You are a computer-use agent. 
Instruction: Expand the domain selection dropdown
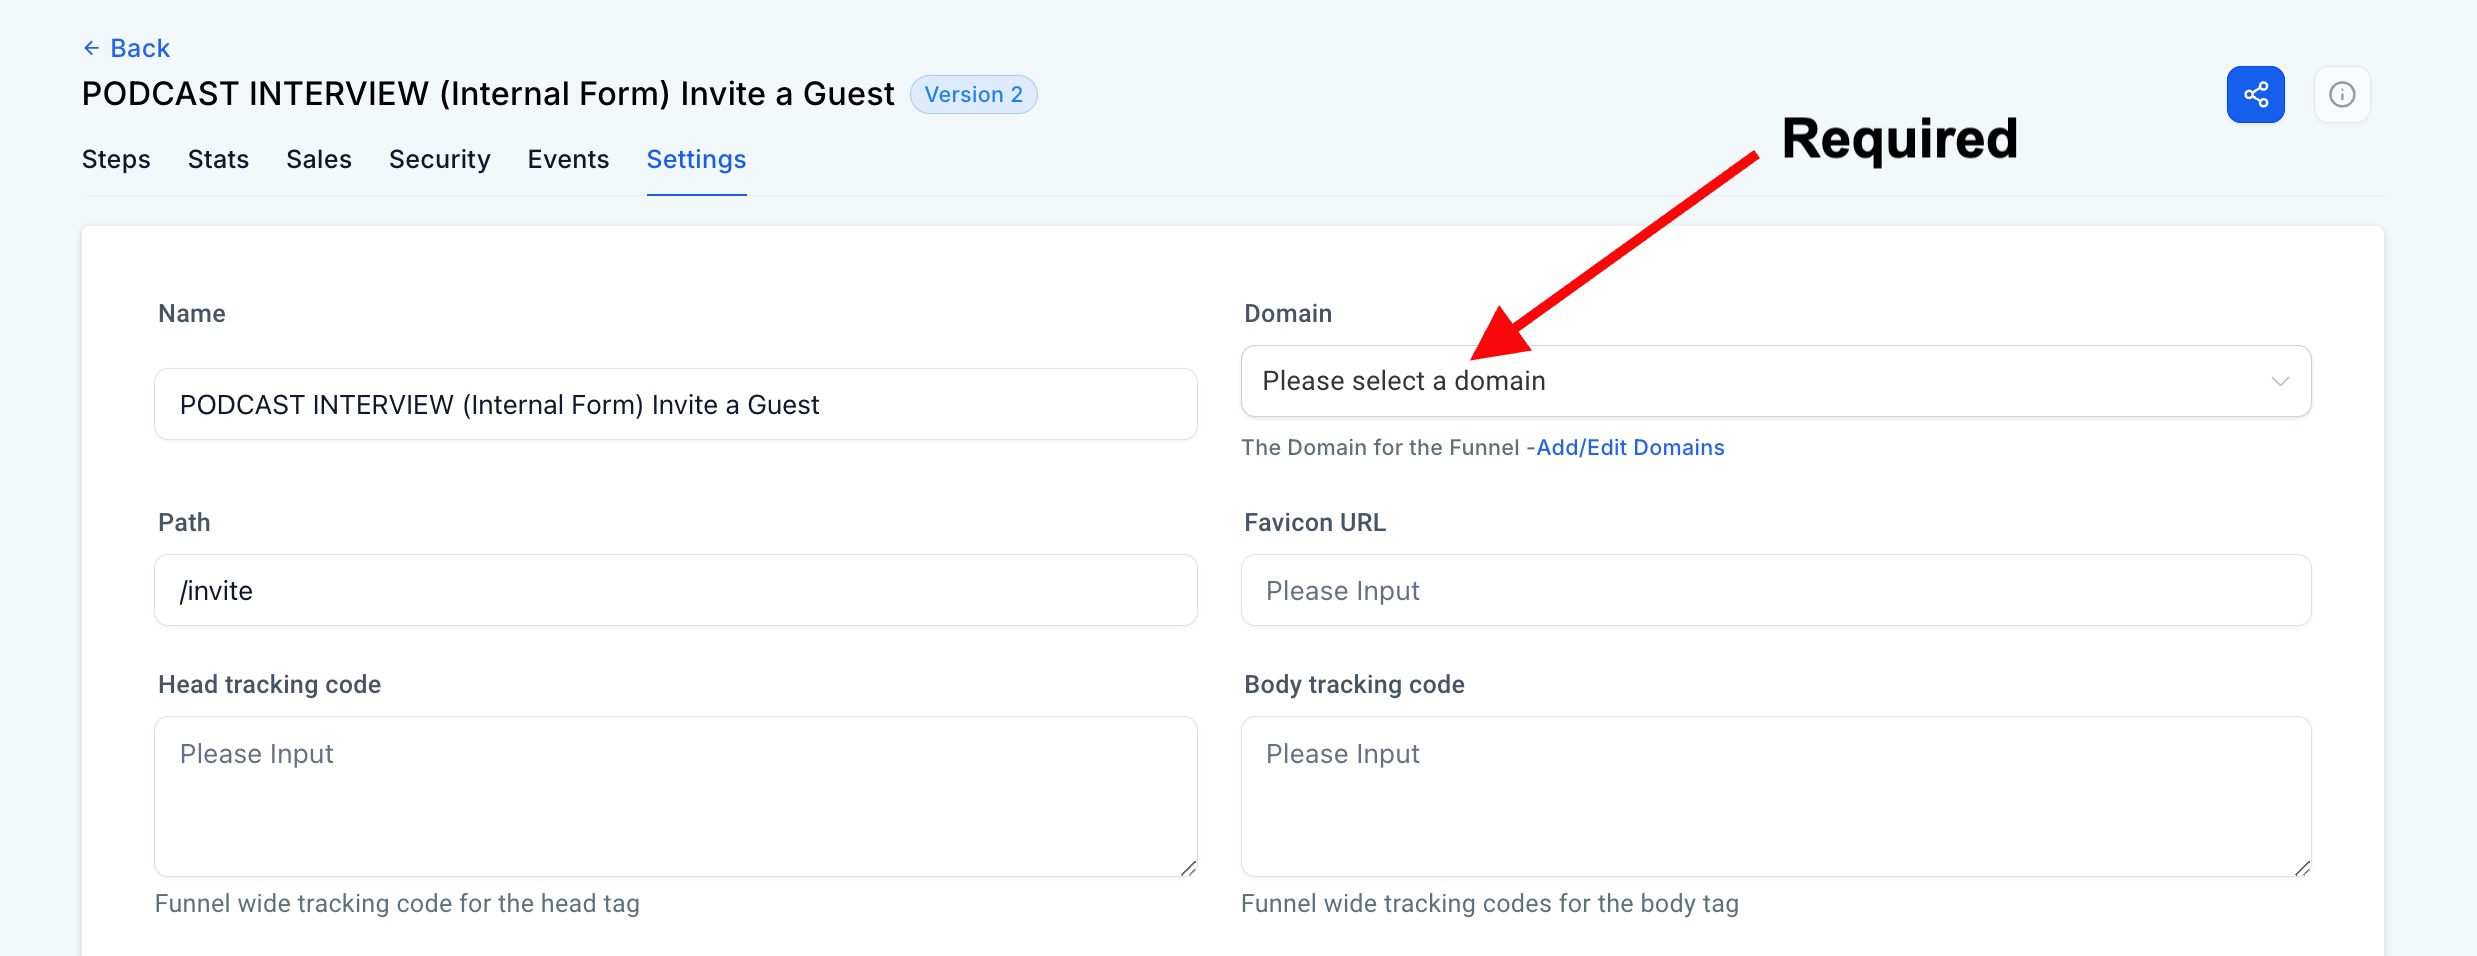click(x=1775, y=381)
